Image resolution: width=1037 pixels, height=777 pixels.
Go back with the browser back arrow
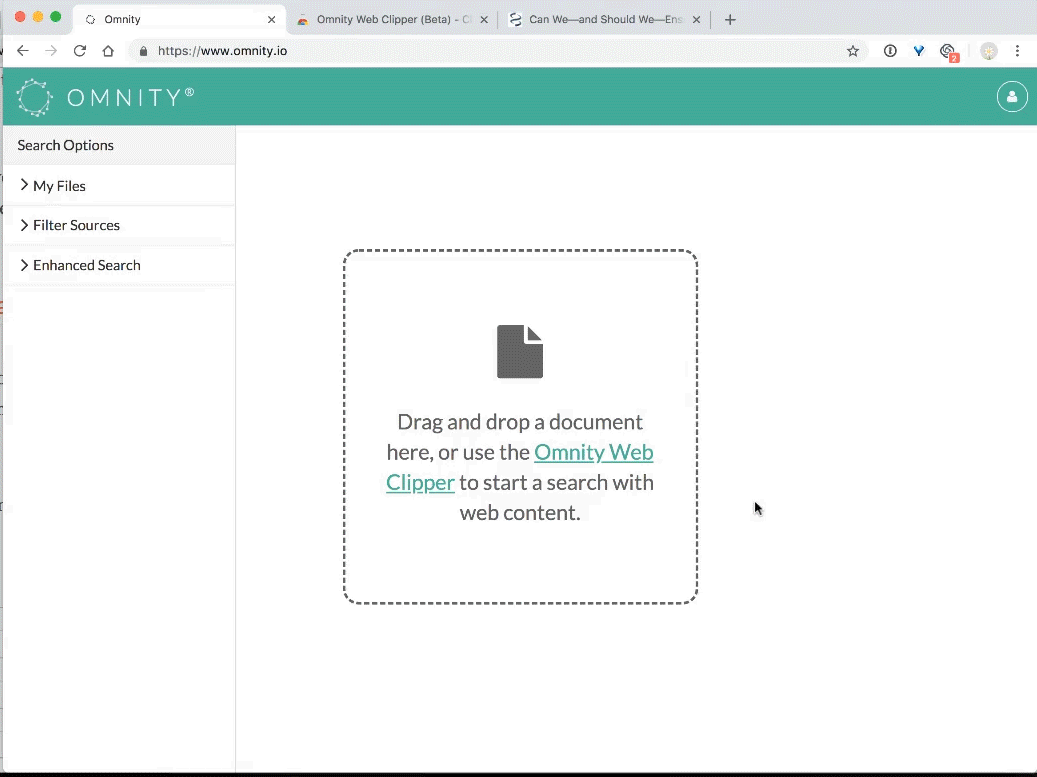22,51
